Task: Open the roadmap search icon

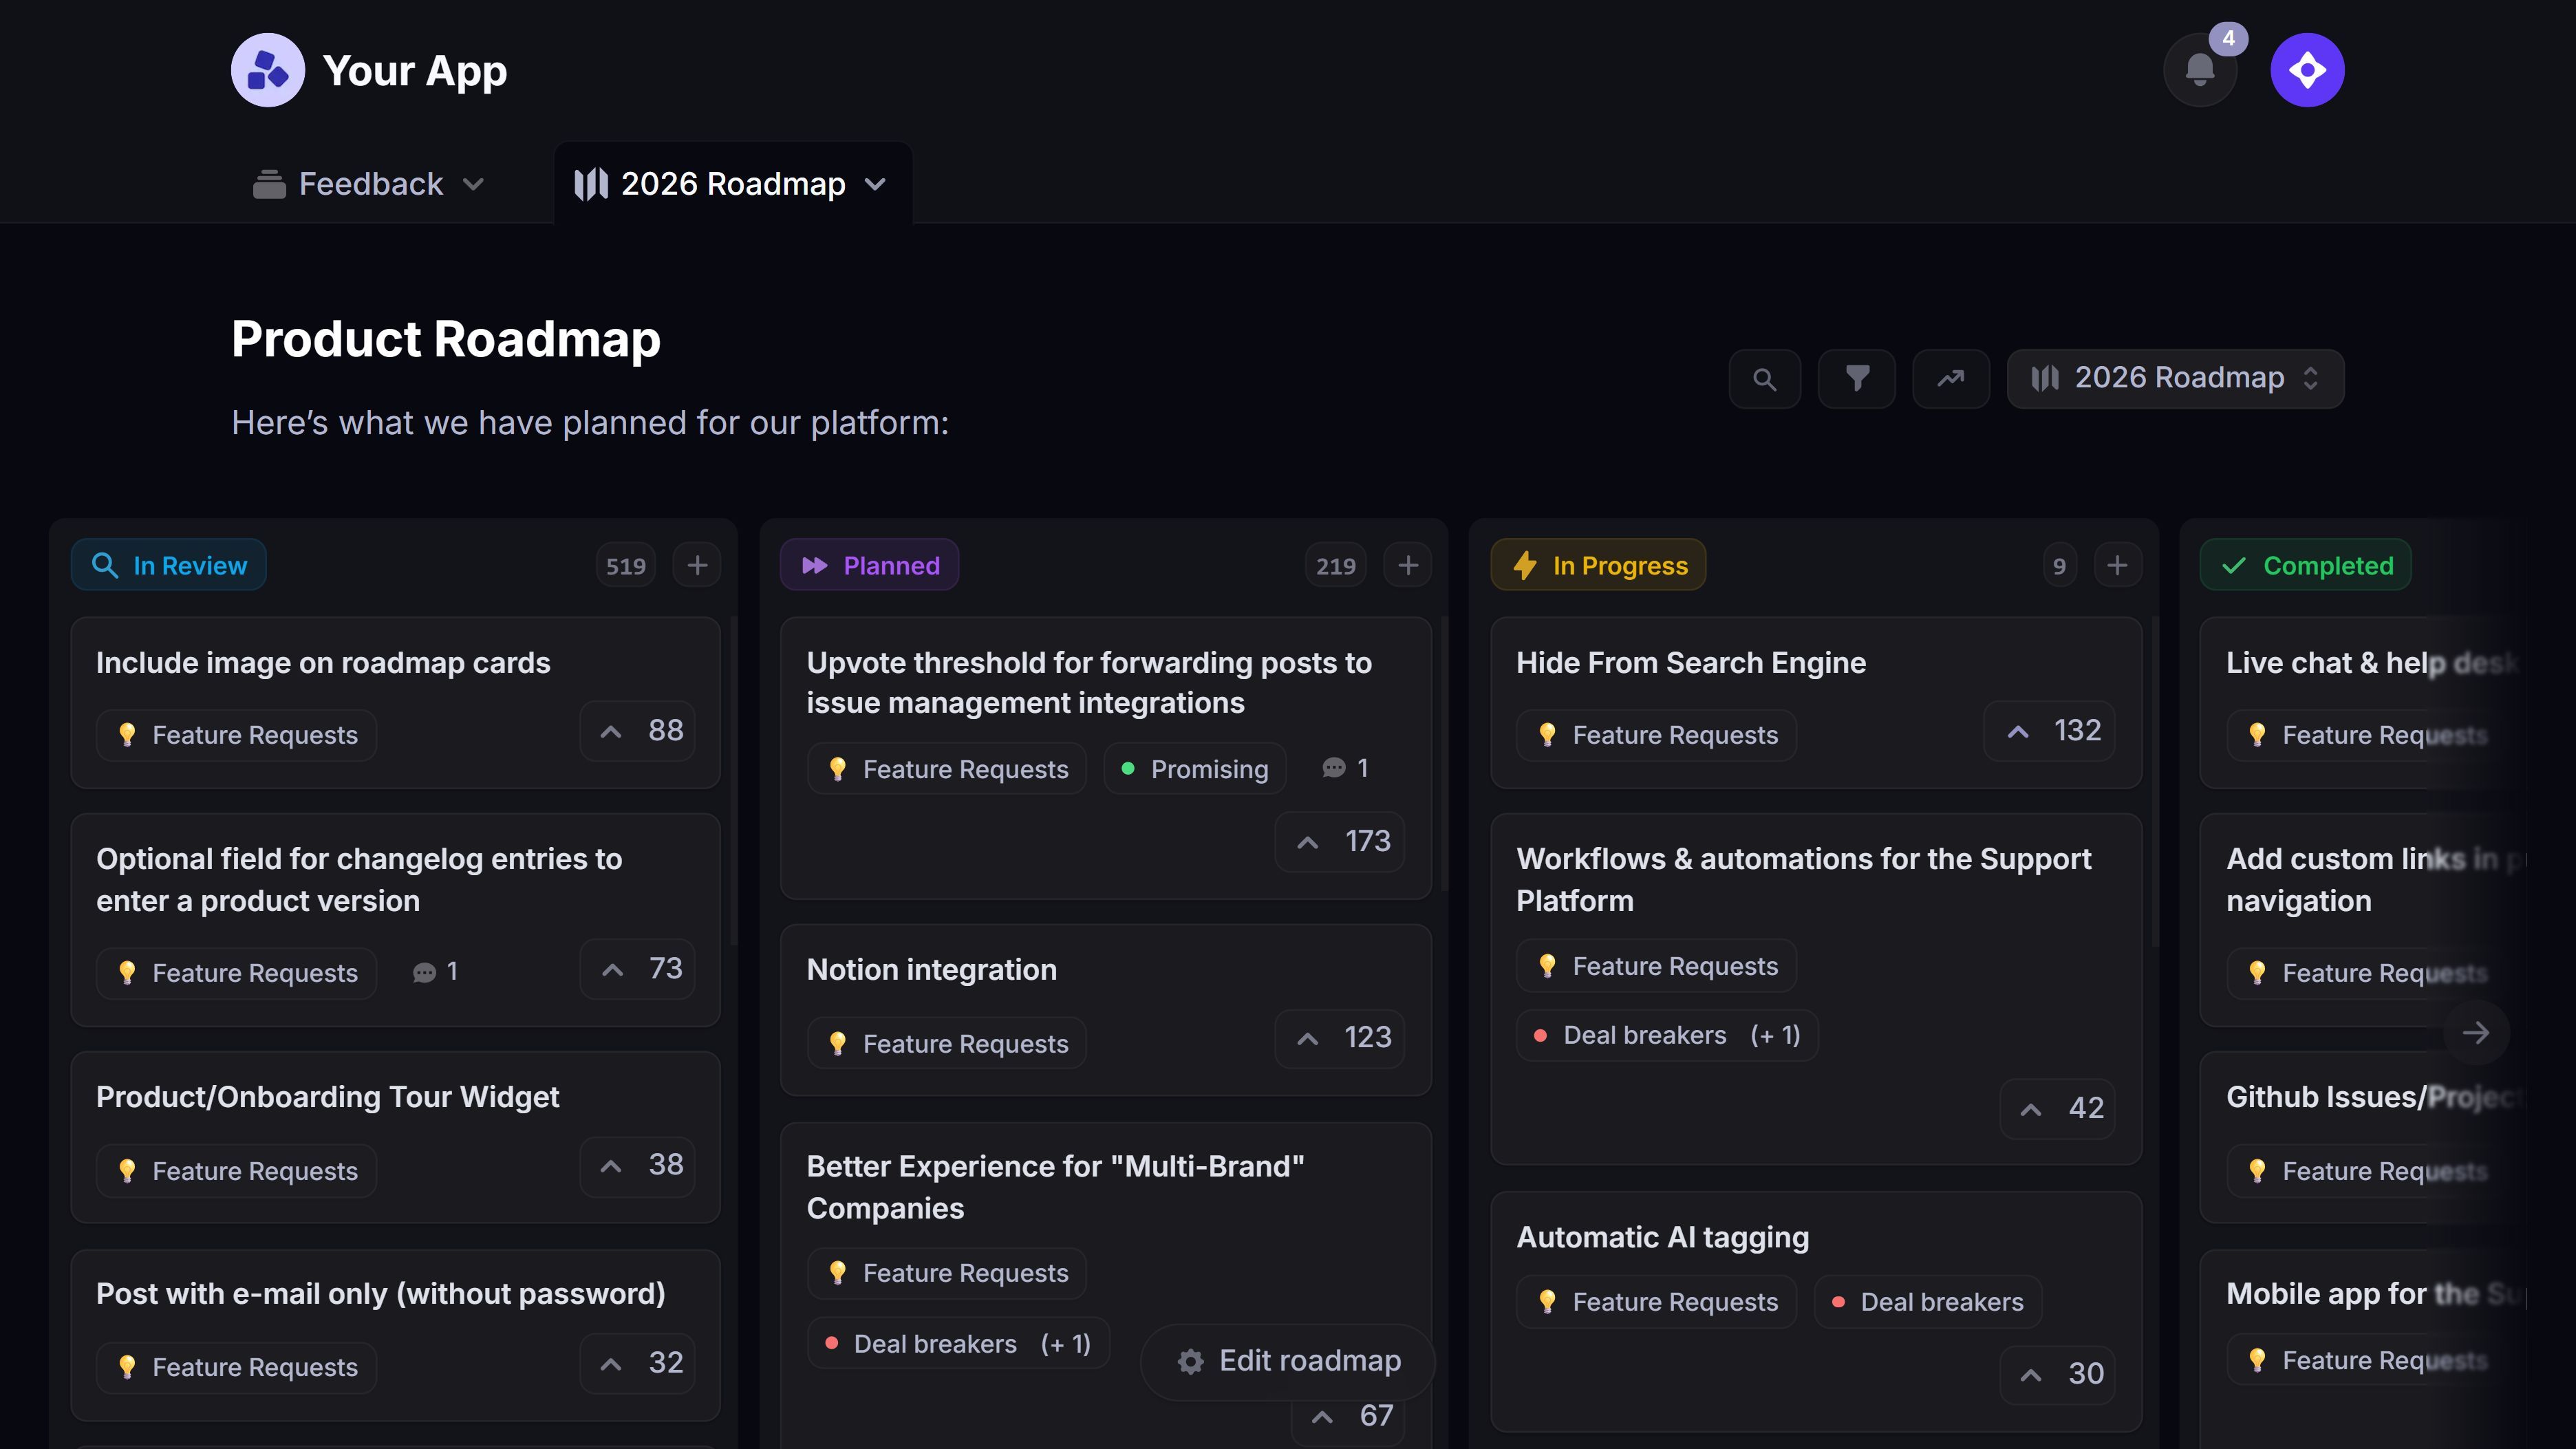Action: [x=1764, y=379]
